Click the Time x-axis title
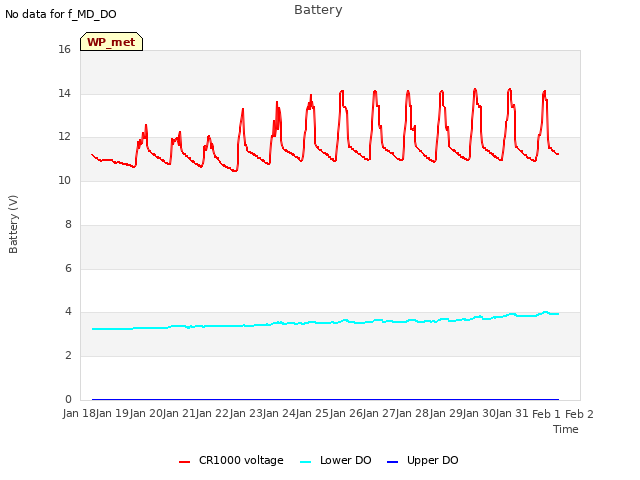 pos(566,429)
